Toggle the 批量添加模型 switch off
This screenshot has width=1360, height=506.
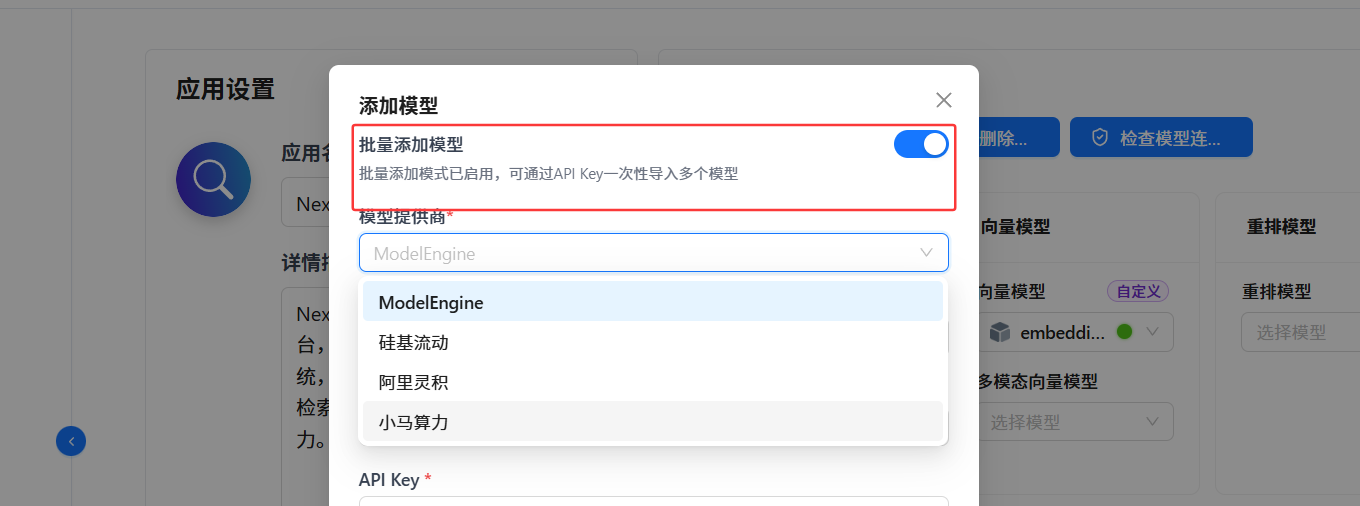[921, 144]
